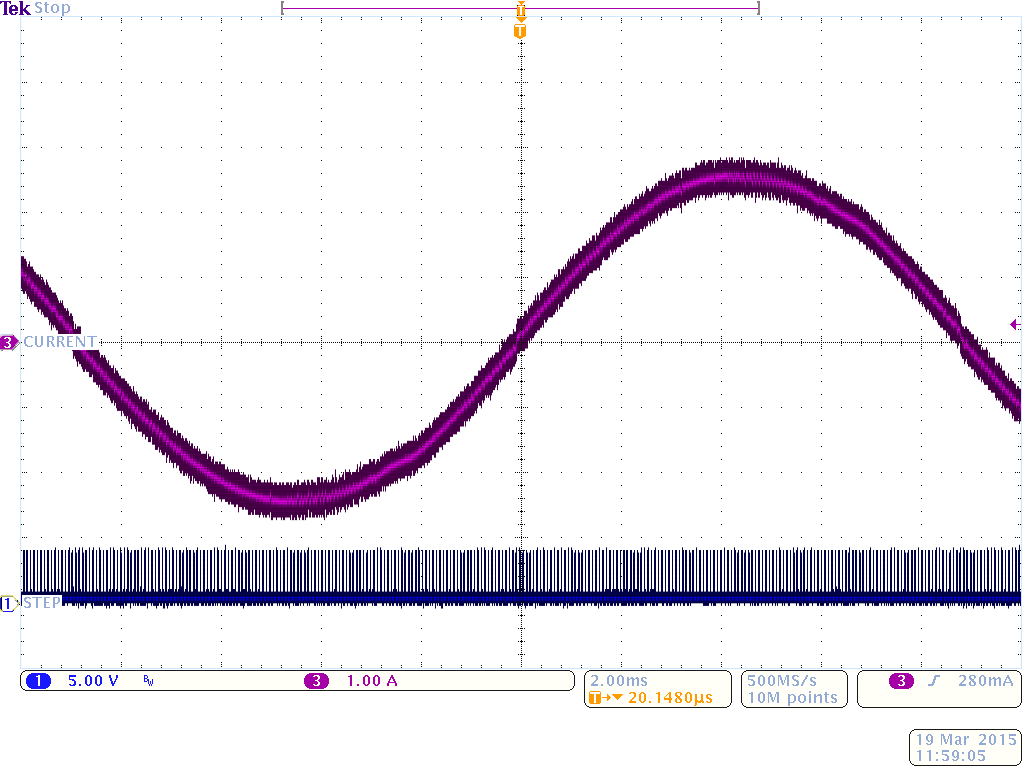1024x768 pixels.
Task: Click the bandwidth limit Bw icon
Action: [x=148, y=681]
